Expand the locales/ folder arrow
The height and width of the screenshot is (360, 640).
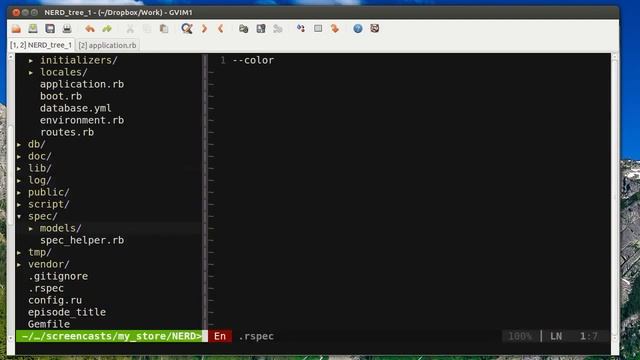point(31,73)
